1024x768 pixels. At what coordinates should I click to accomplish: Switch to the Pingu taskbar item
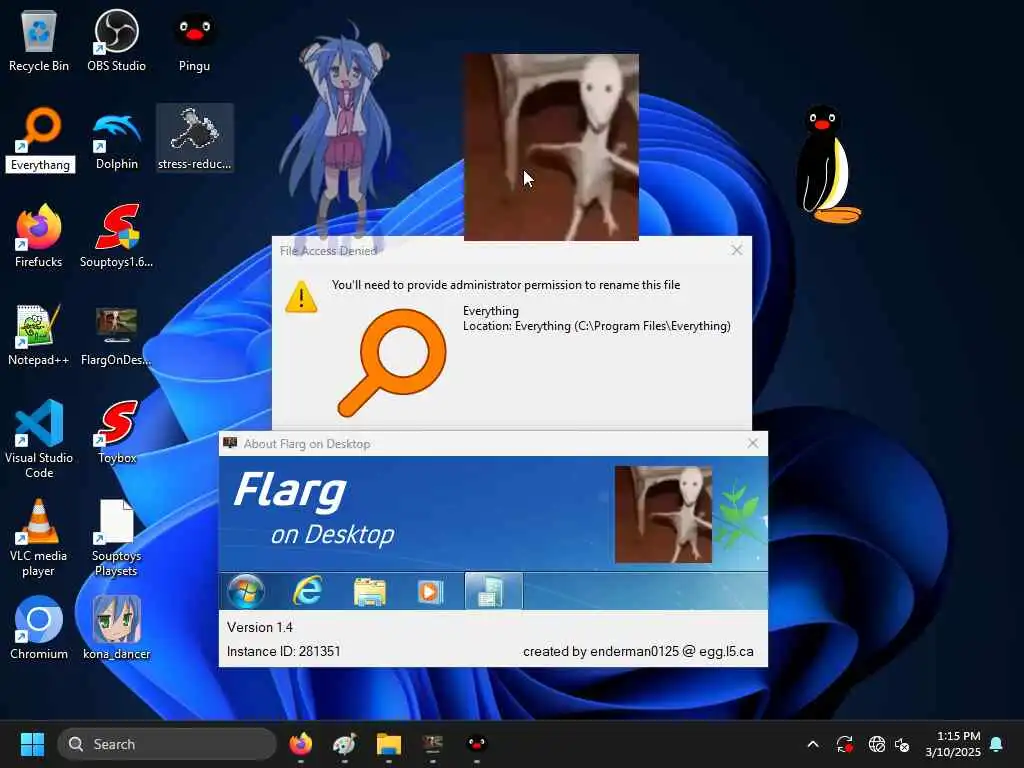click(x=477, y=744)
